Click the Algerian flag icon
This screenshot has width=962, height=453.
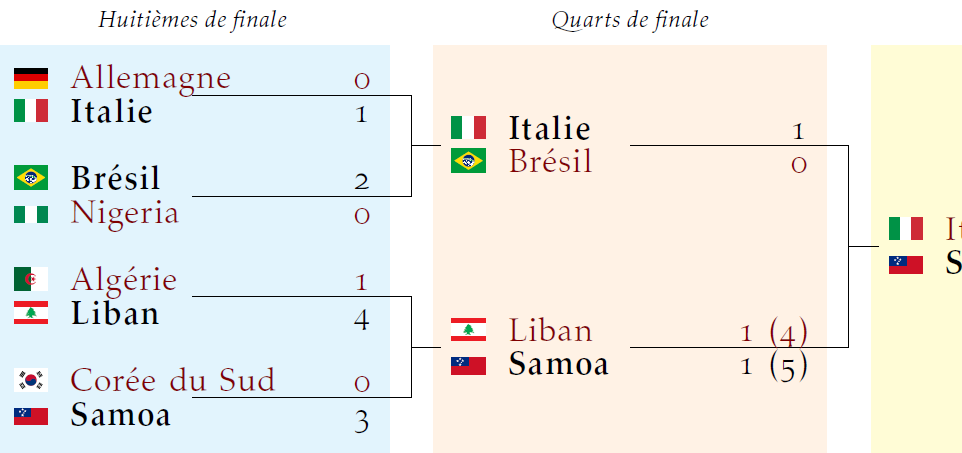coord(31,279)
